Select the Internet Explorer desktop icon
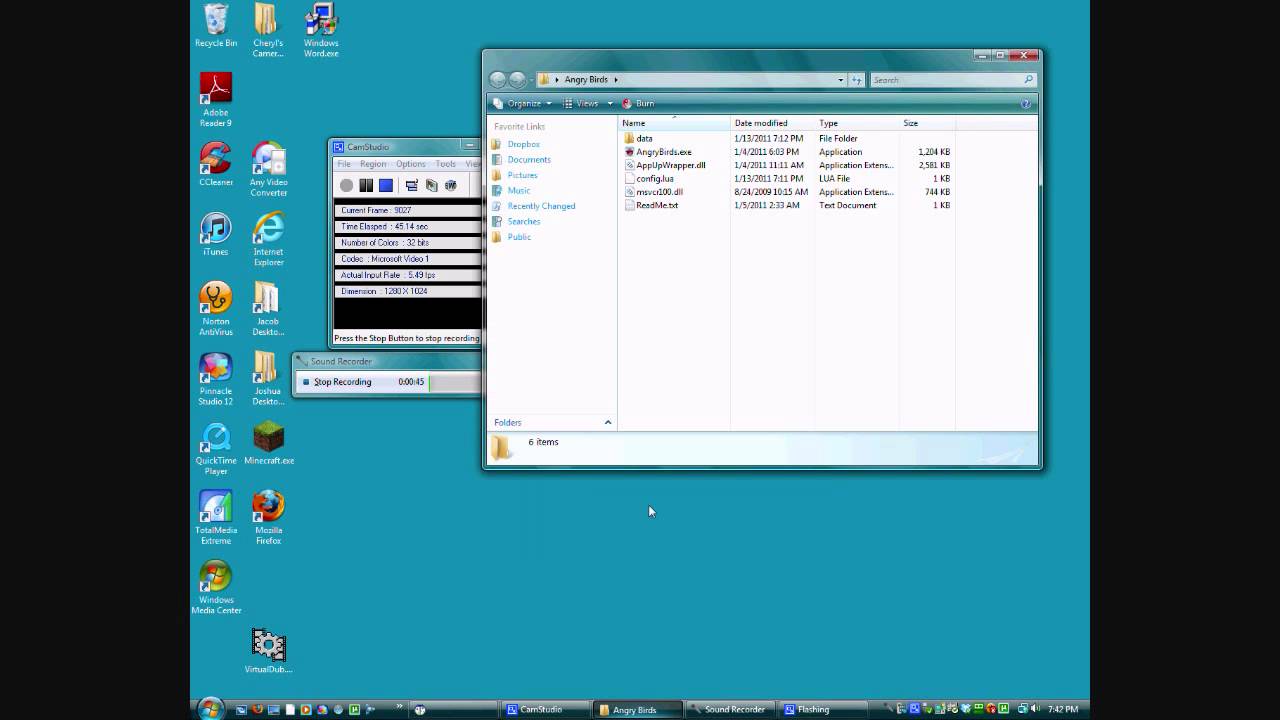Viewport: 1280px width, 720px height. (268, 240)
